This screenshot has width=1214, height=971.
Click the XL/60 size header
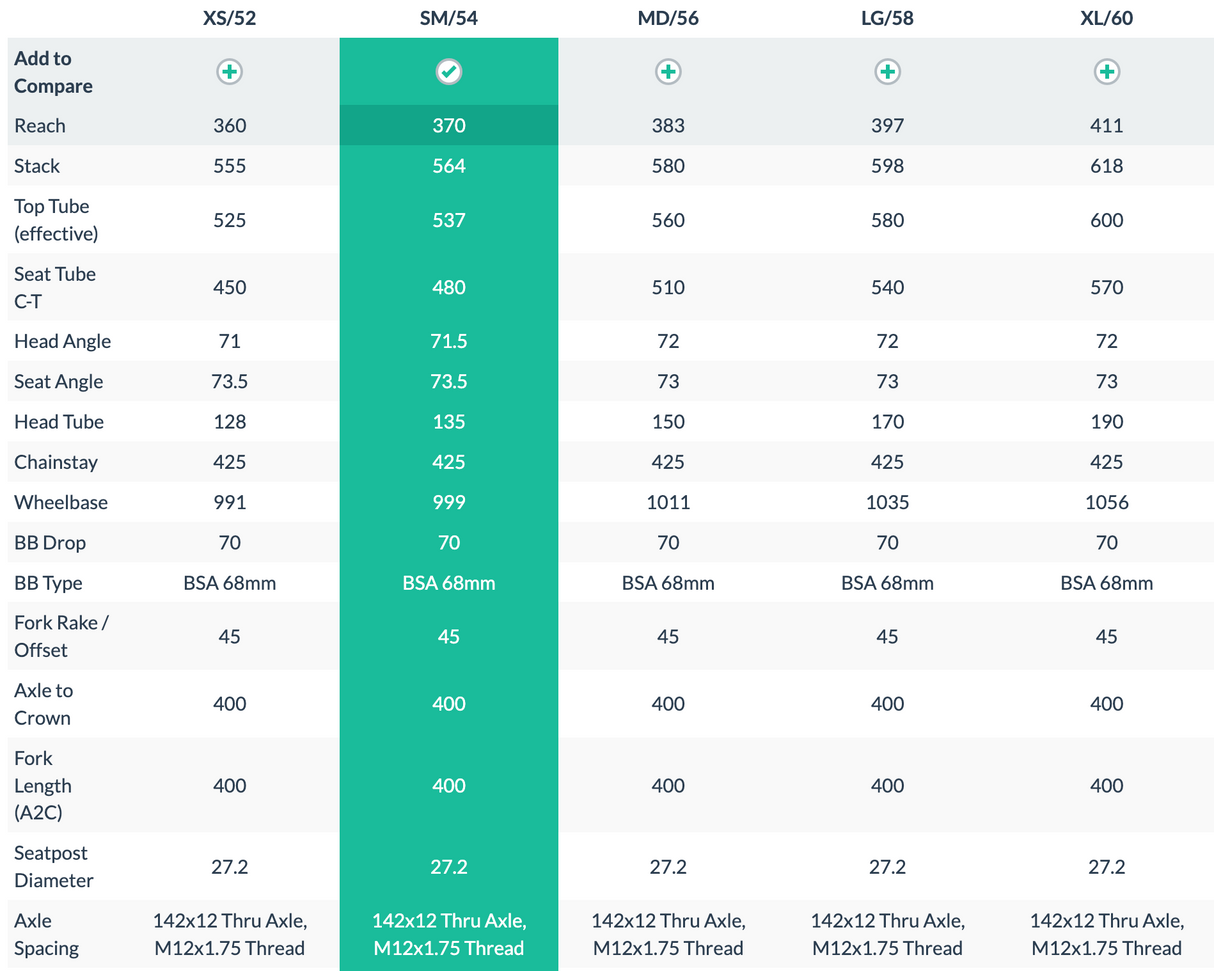click(1106, 17)
